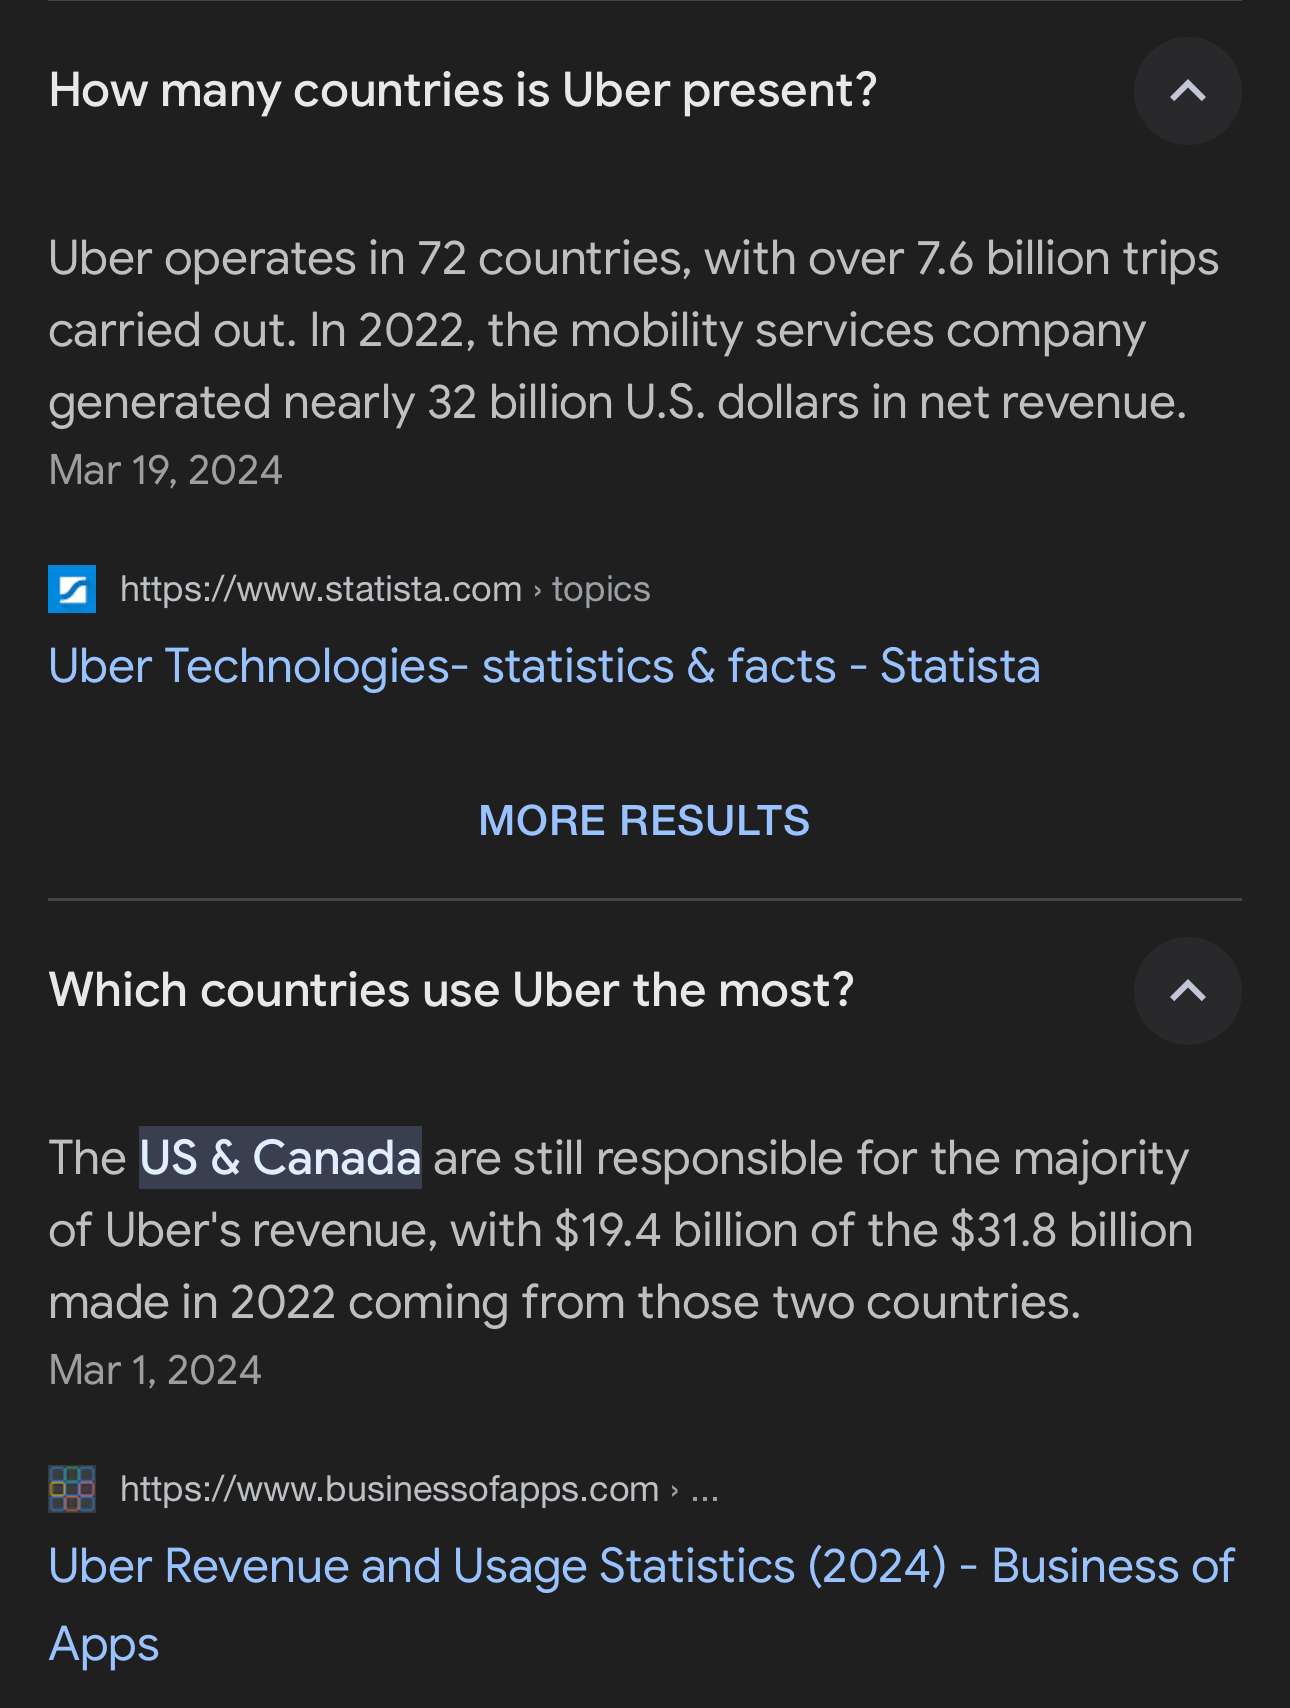1290x1708 pixels.
Task: Click the "Mar 1, 2024" date label
Action: coord(155,1370)
